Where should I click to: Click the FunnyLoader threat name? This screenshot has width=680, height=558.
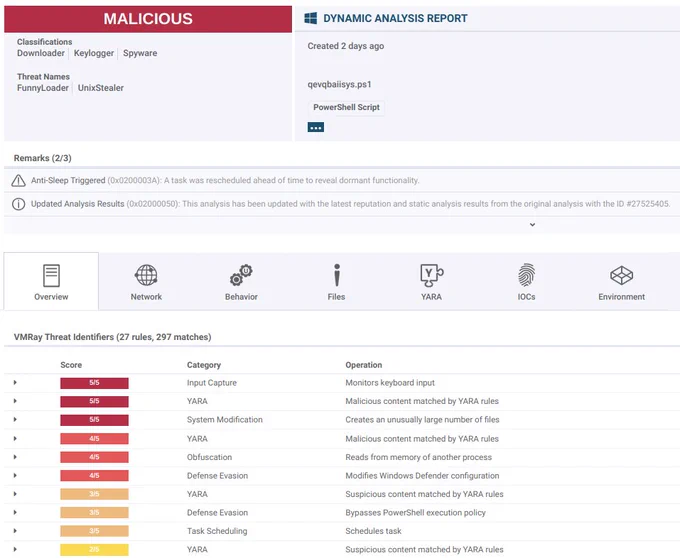(43, 88)
